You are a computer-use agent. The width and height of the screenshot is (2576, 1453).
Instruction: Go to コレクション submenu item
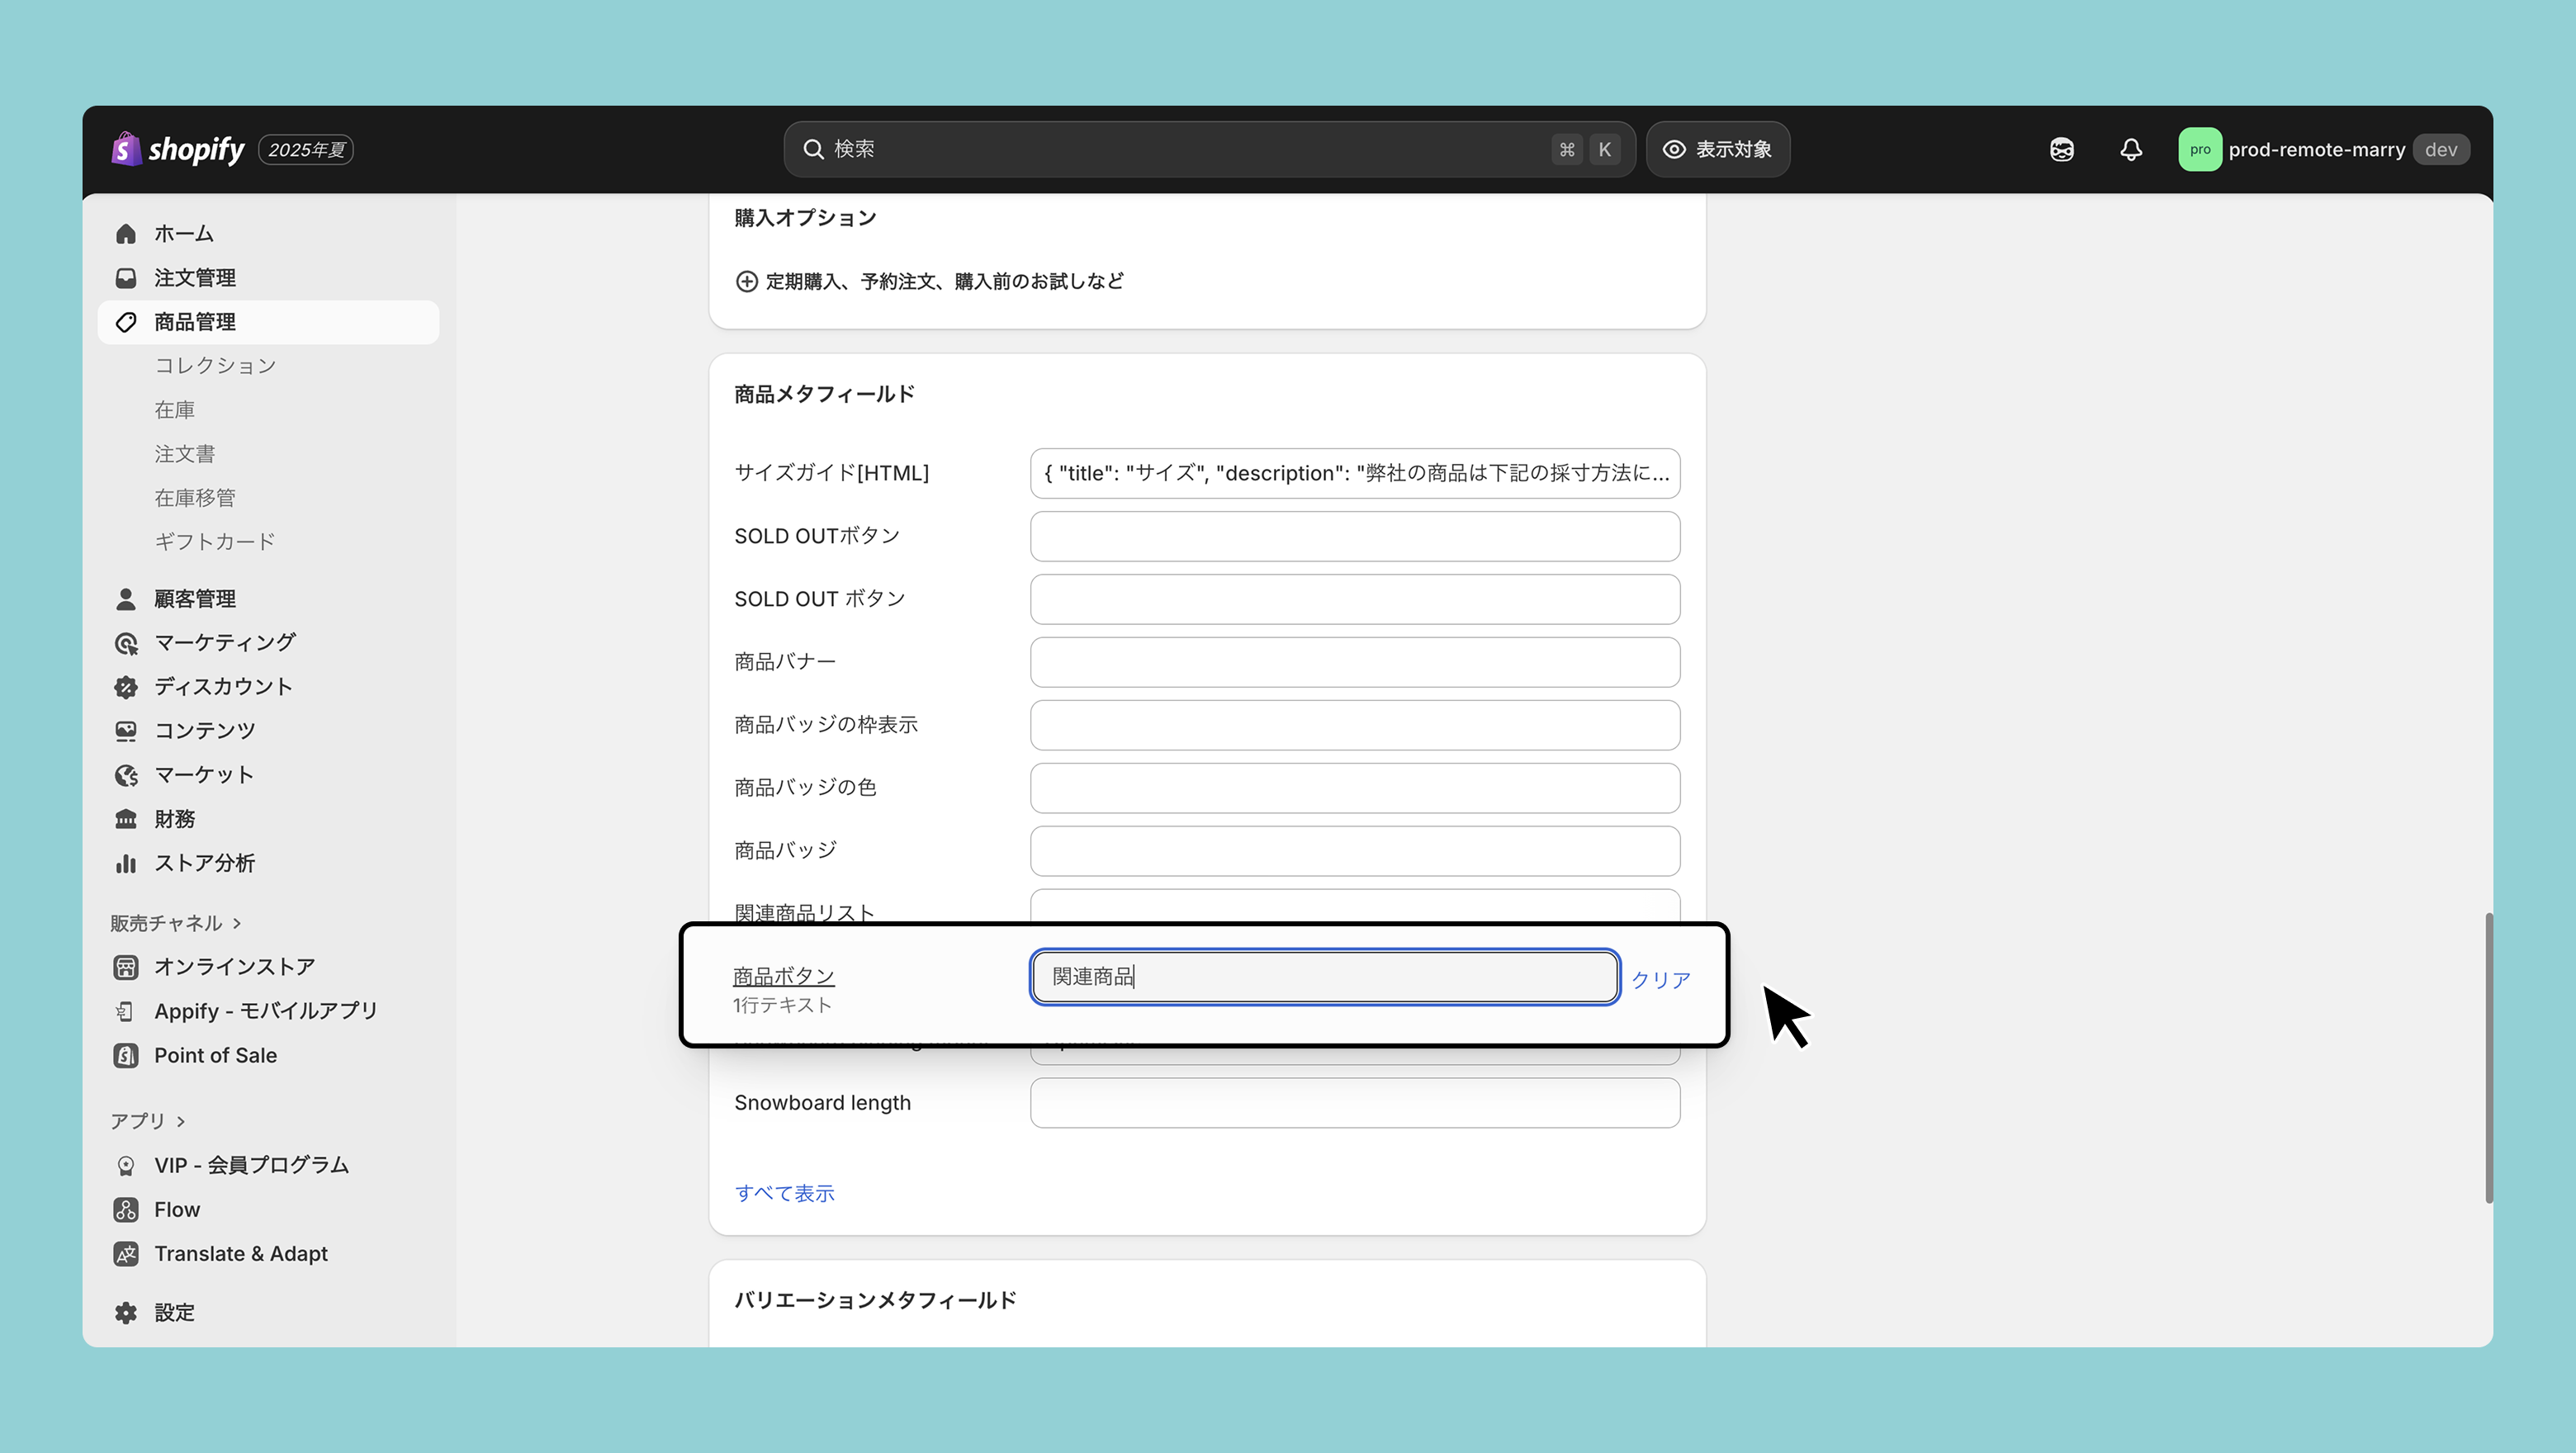point(215,366)
